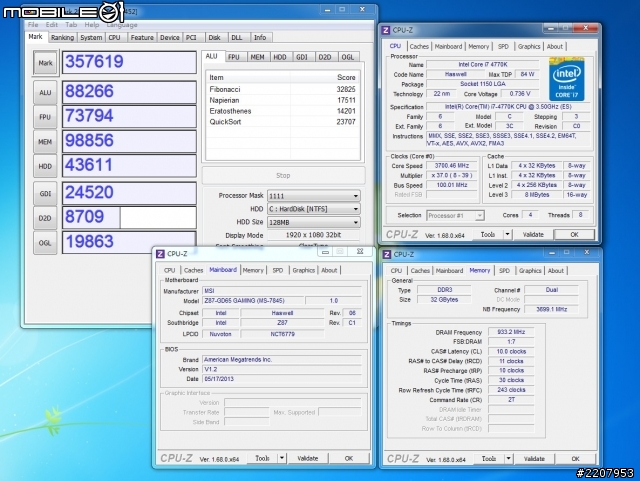Run the FPU benchmark button
This screenshot has width=640, height=481.
coord(45,117)
